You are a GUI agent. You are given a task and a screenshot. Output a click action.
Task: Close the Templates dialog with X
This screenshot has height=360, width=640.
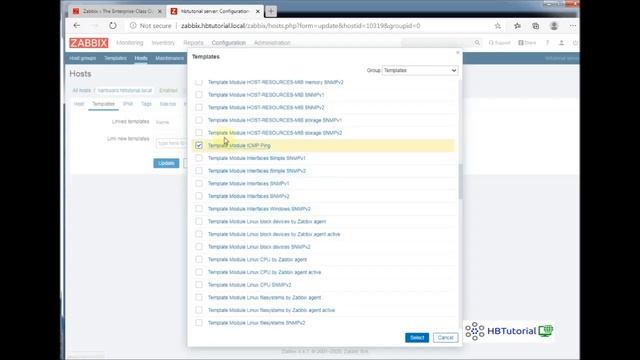coord(458,53)
